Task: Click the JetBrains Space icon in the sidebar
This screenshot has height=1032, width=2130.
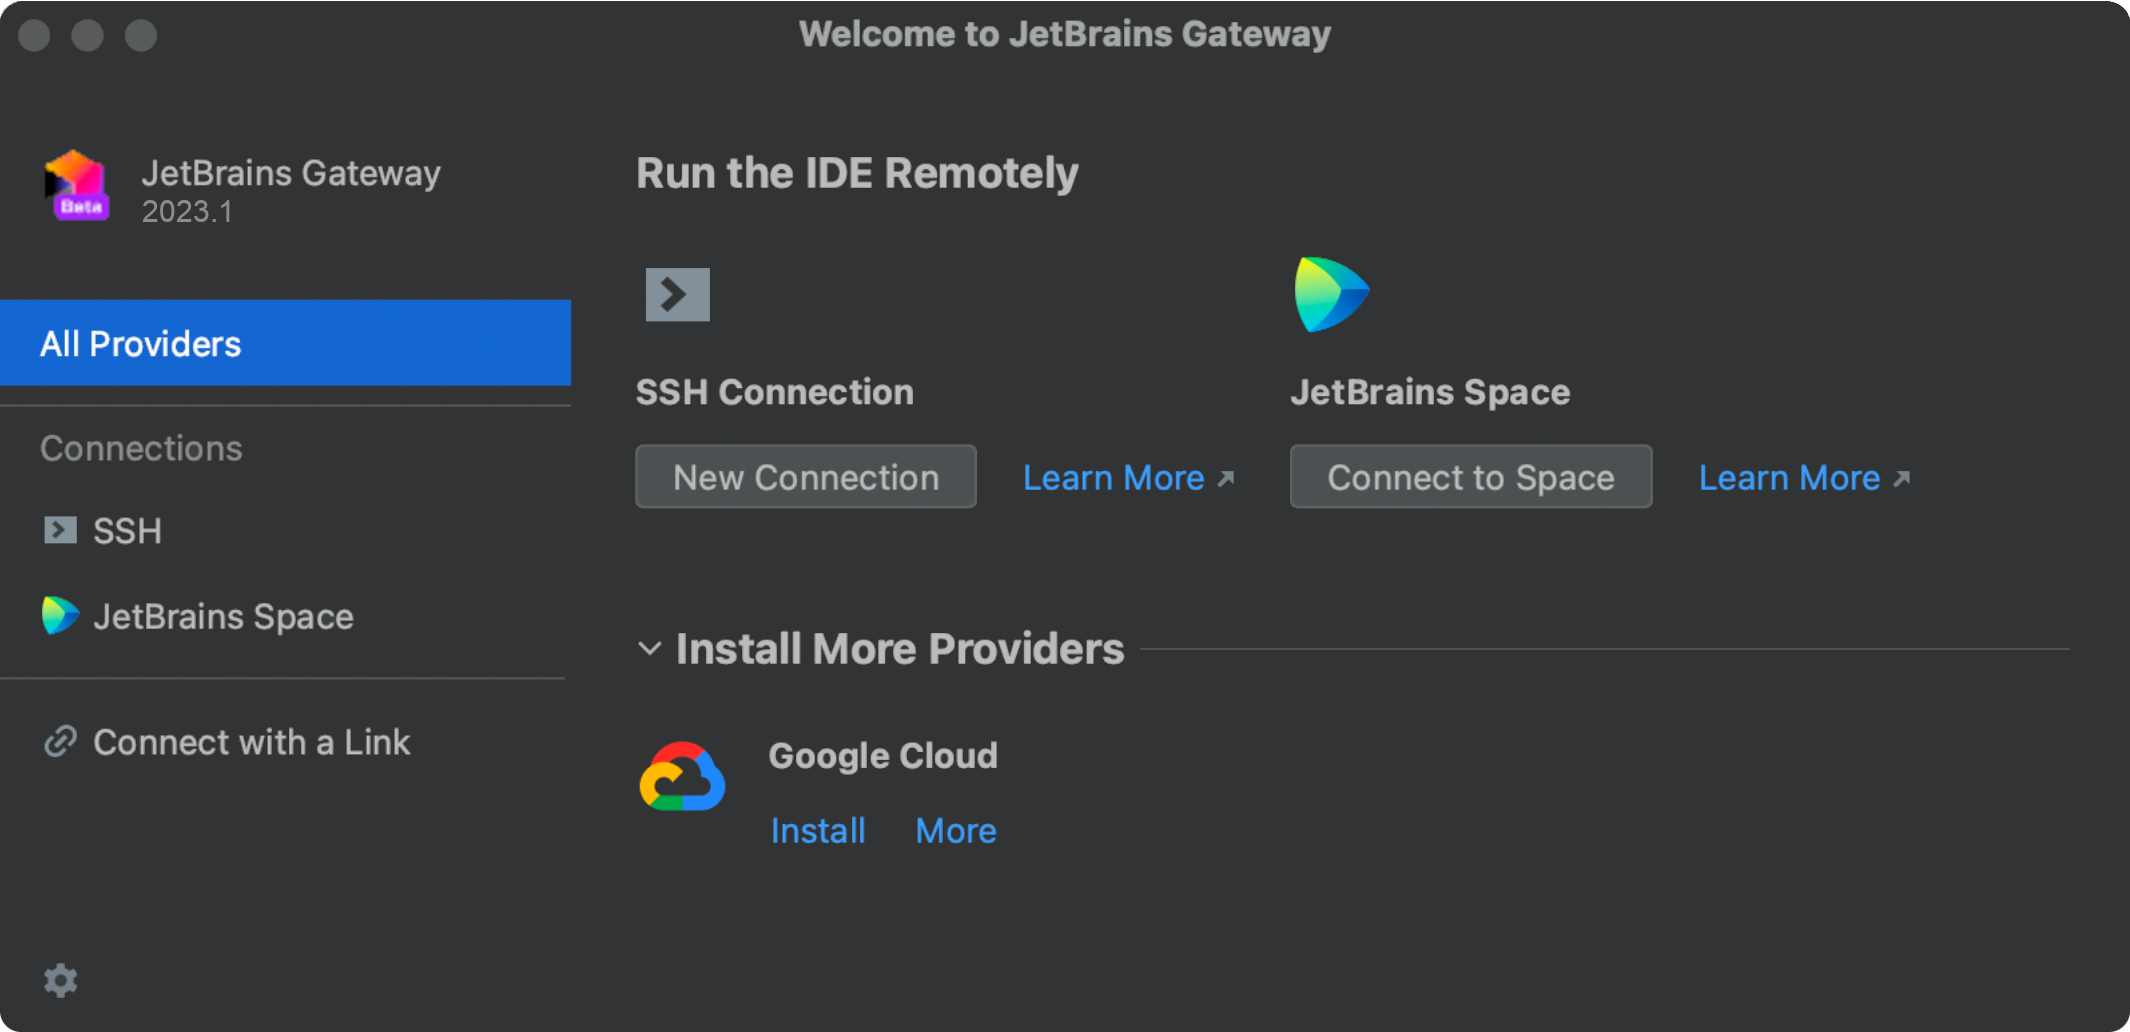Action: 59,616
